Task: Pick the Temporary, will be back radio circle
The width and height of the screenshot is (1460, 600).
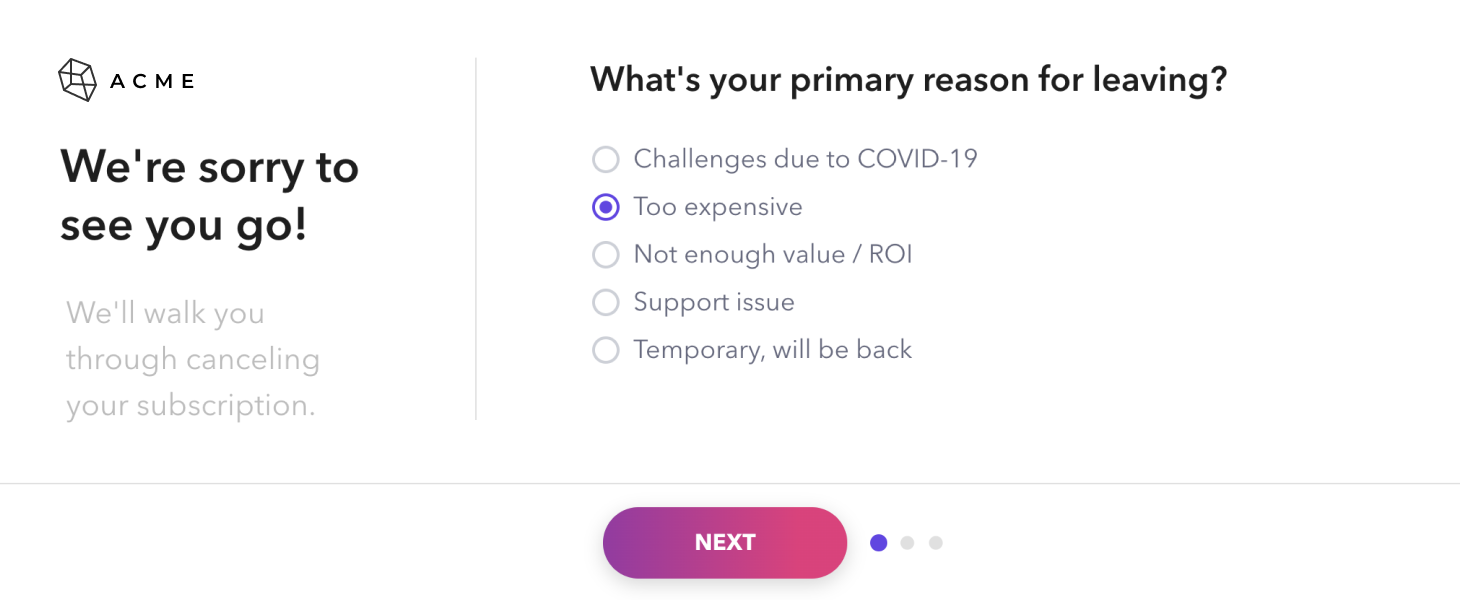Action: pyautogui.click(x=606, y=350)
